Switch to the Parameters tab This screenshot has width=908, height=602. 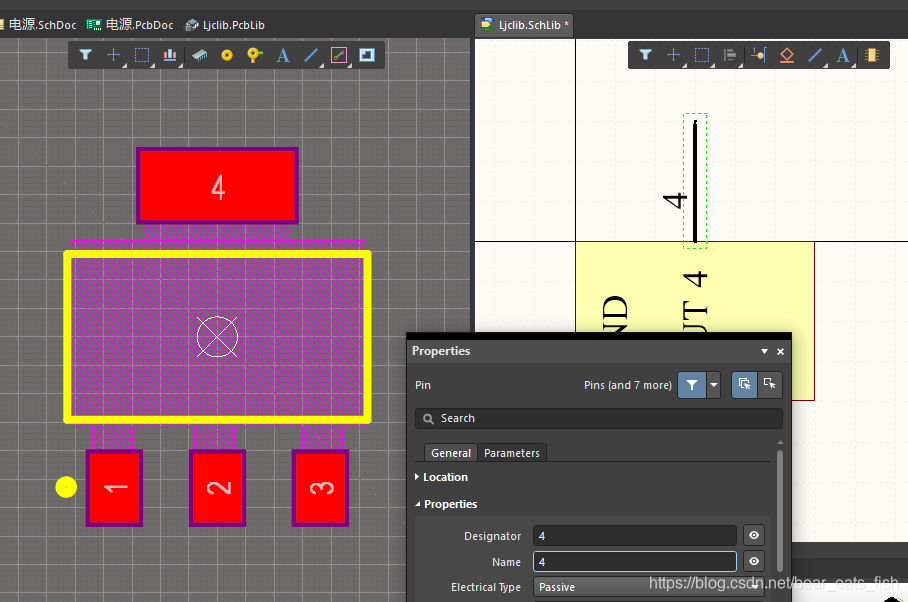pyautogui.click(x=511, y=453)
